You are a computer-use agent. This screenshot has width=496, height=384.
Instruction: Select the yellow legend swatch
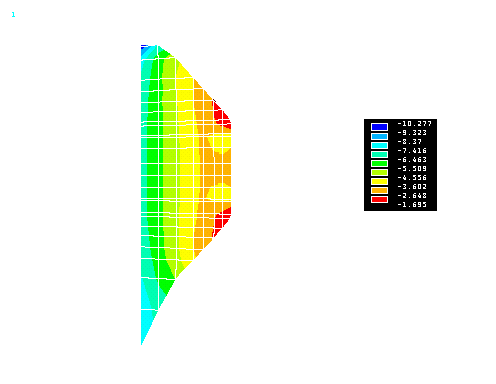[379, 181]
